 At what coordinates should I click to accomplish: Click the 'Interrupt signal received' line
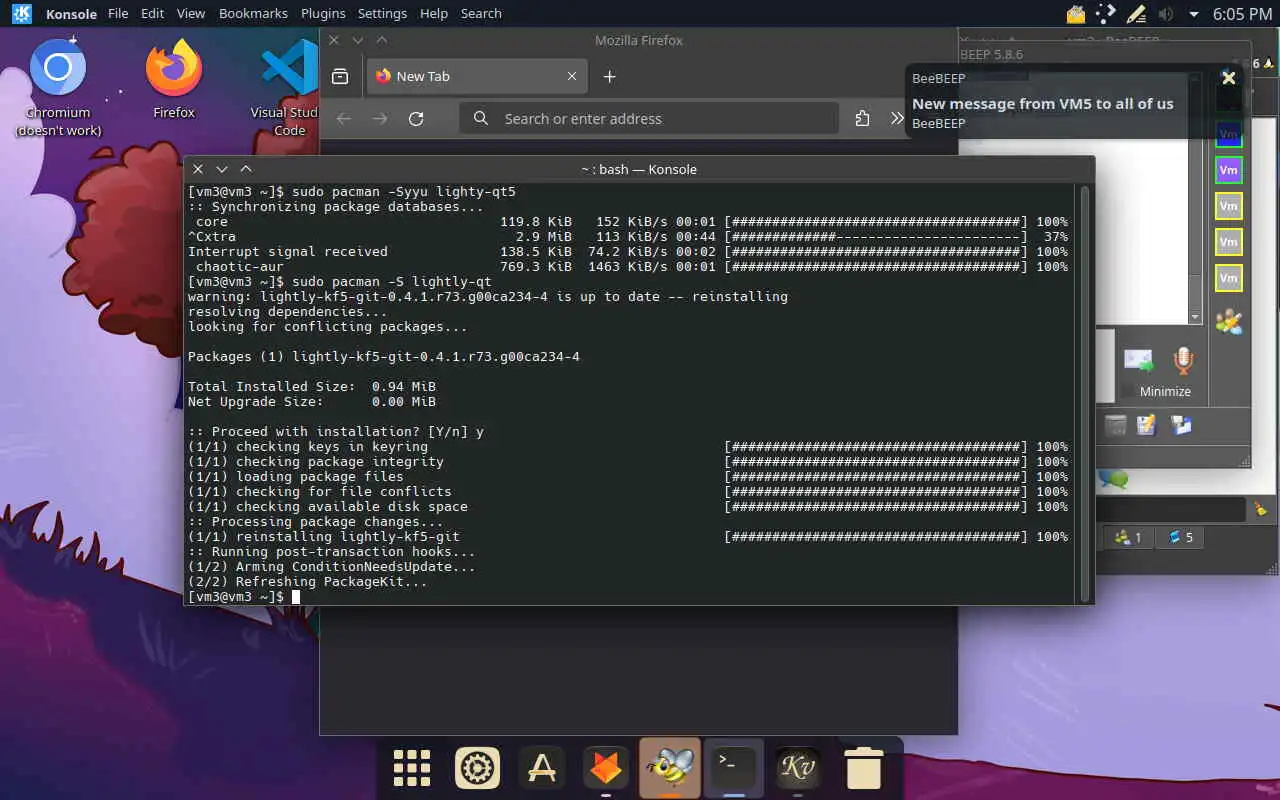[288, 252]
